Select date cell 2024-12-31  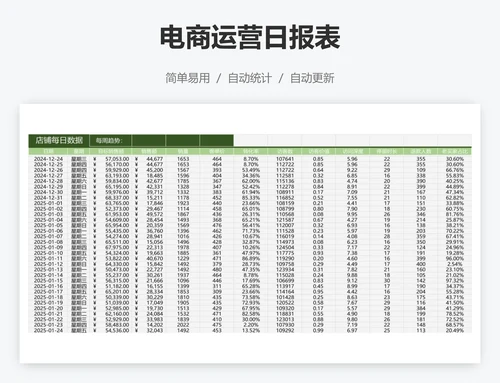49,198
